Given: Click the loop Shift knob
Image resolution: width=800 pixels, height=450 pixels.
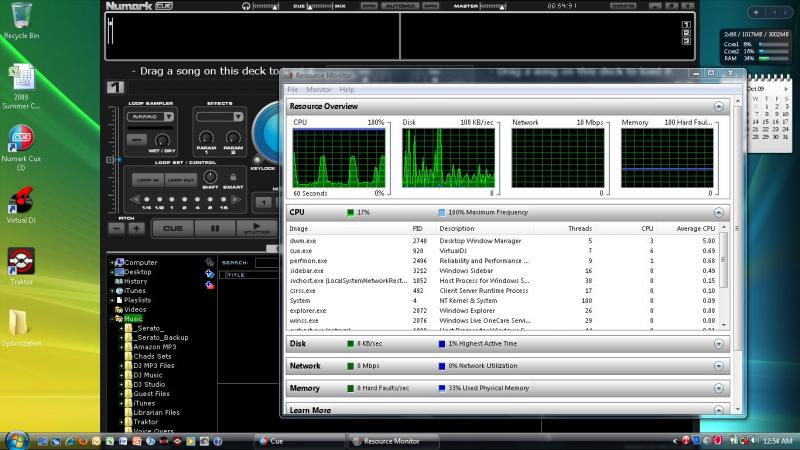Looking at the screenshot, I should (x=210, y=177).
